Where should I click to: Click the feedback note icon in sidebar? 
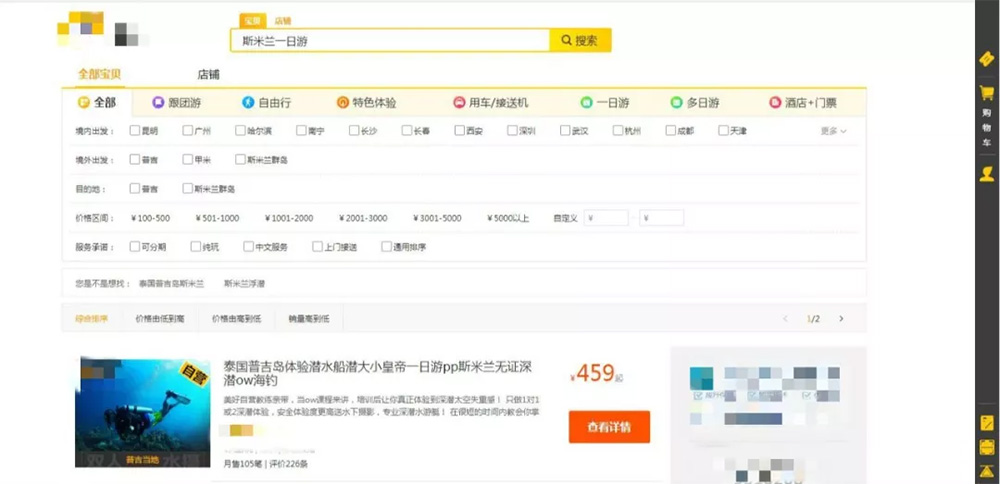(986, 422)
